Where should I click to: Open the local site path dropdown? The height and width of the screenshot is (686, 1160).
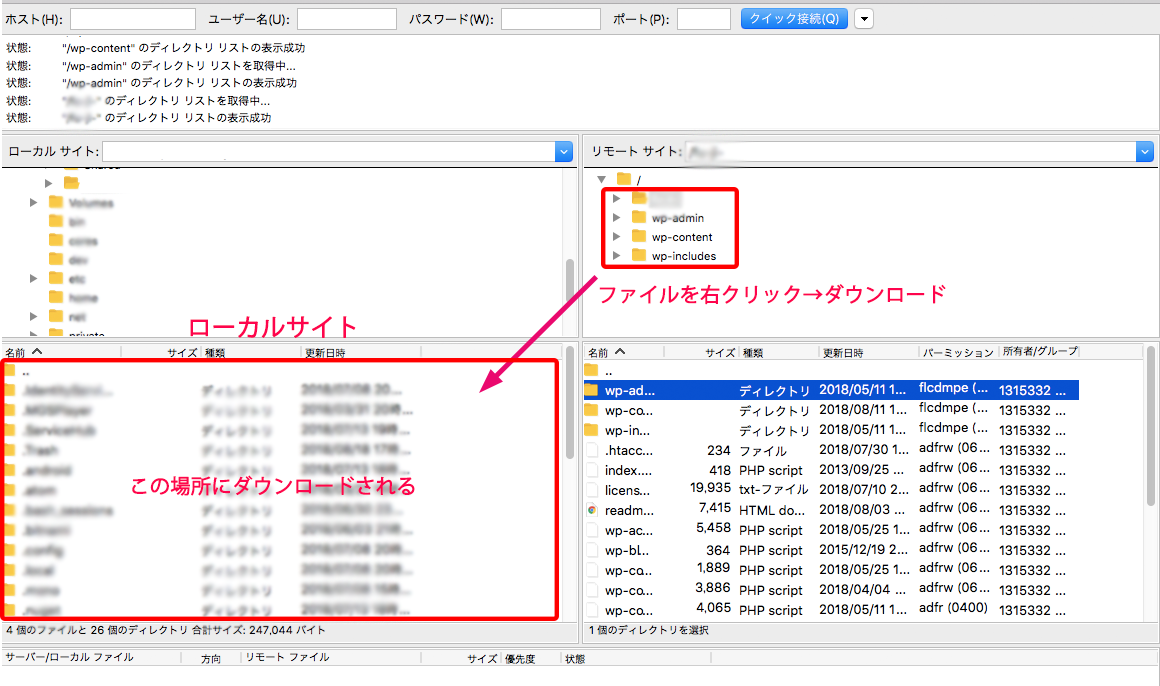click(x=563, y=151)
